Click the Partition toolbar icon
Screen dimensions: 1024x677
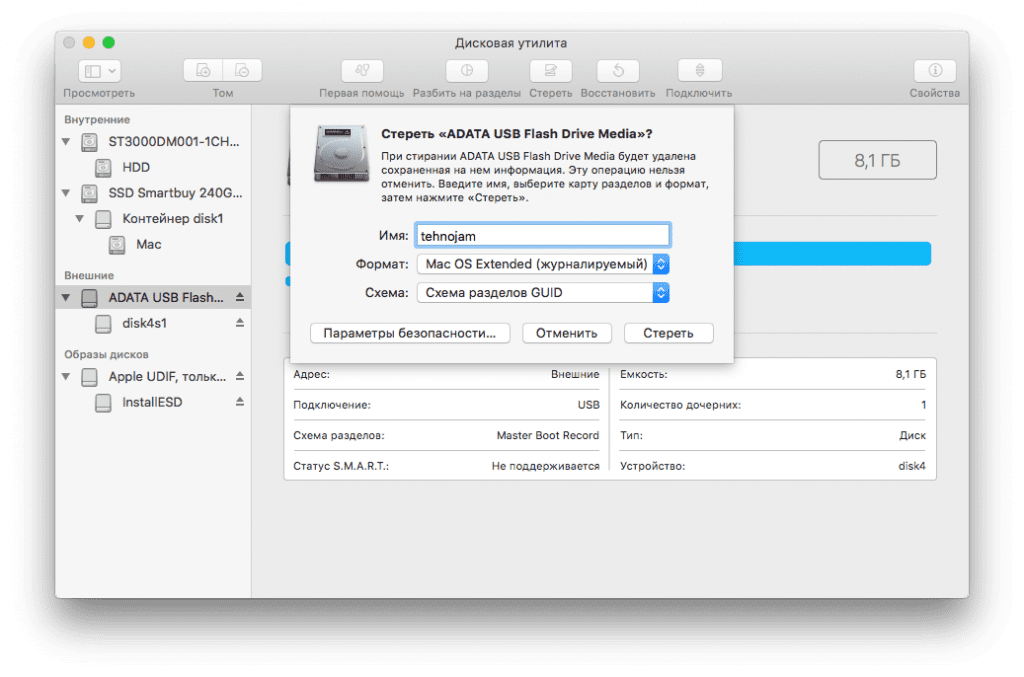point(467,71)
